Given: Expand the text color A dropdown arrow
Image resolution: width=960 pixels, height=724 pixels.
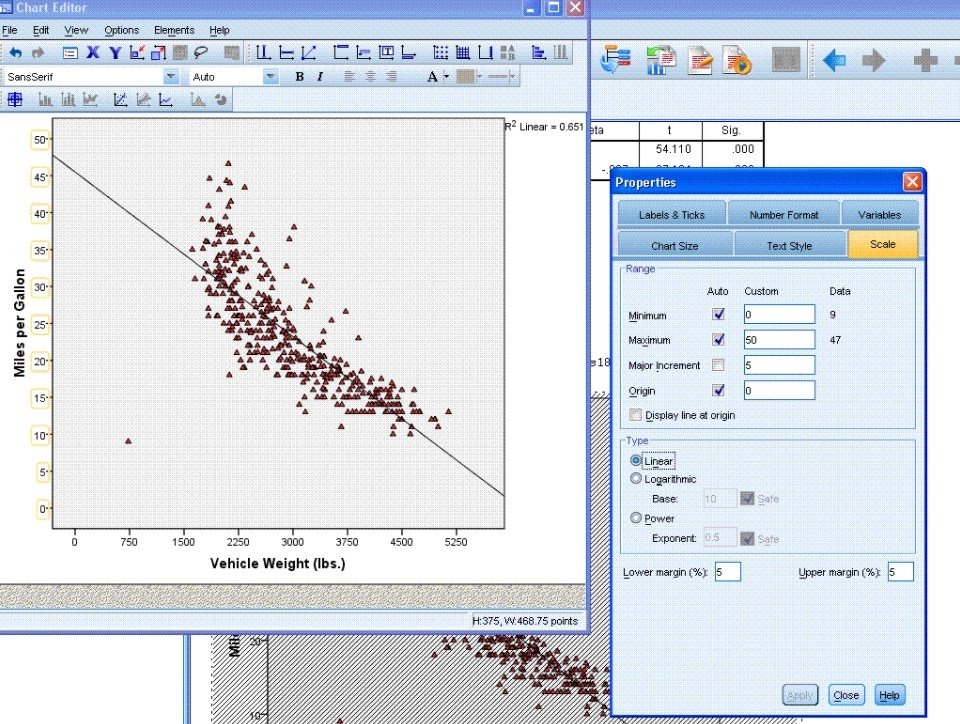Looking at the screenshot, I should point(445,76).
